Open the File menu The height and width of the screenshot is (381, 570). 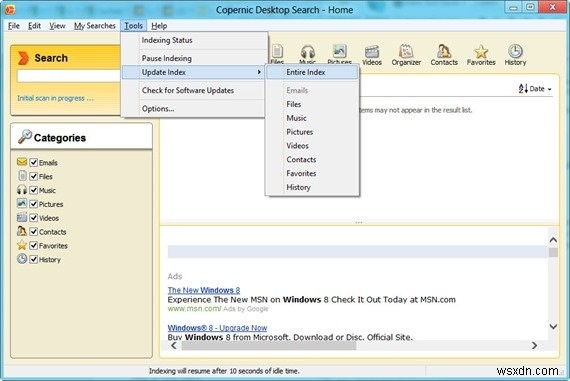coord(14,26)
